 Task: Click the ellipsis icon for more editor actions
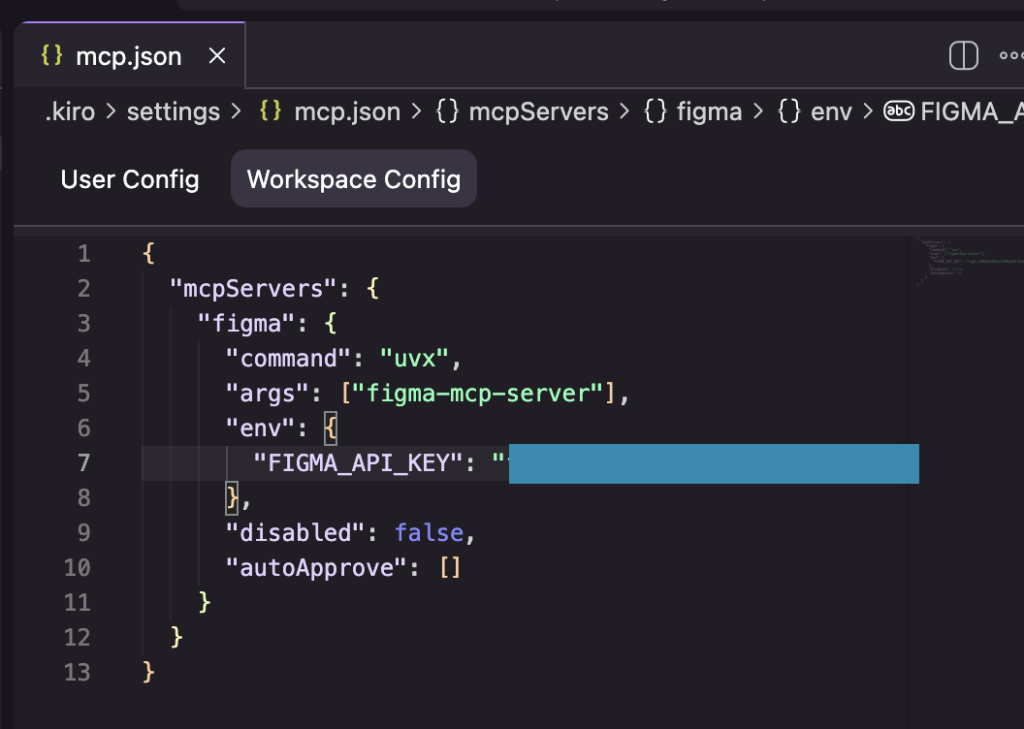pos(1011,57)
